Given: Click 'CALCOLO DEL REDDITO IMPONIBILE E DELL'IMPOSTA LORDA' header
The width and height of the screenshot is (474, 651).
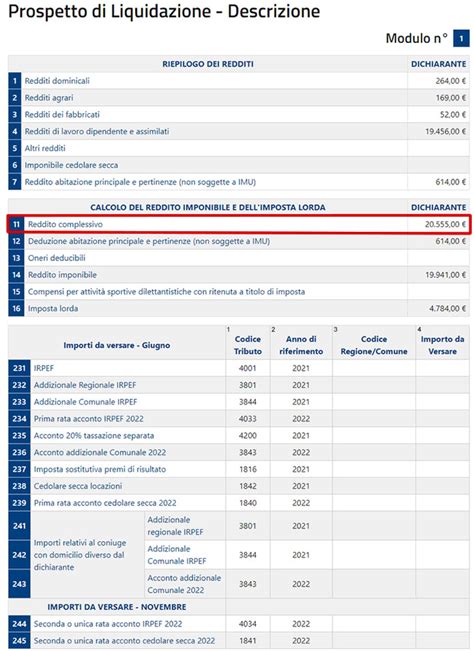Looking at the screenshot, I should point(208,207).
